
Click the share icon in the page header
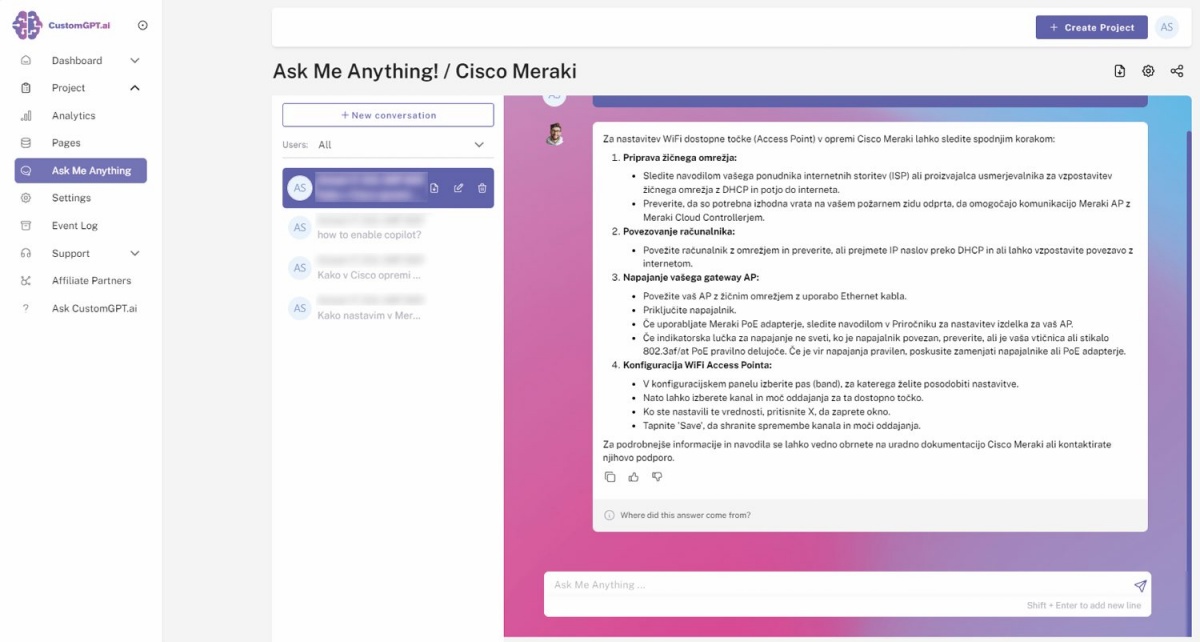point(1177,71)
